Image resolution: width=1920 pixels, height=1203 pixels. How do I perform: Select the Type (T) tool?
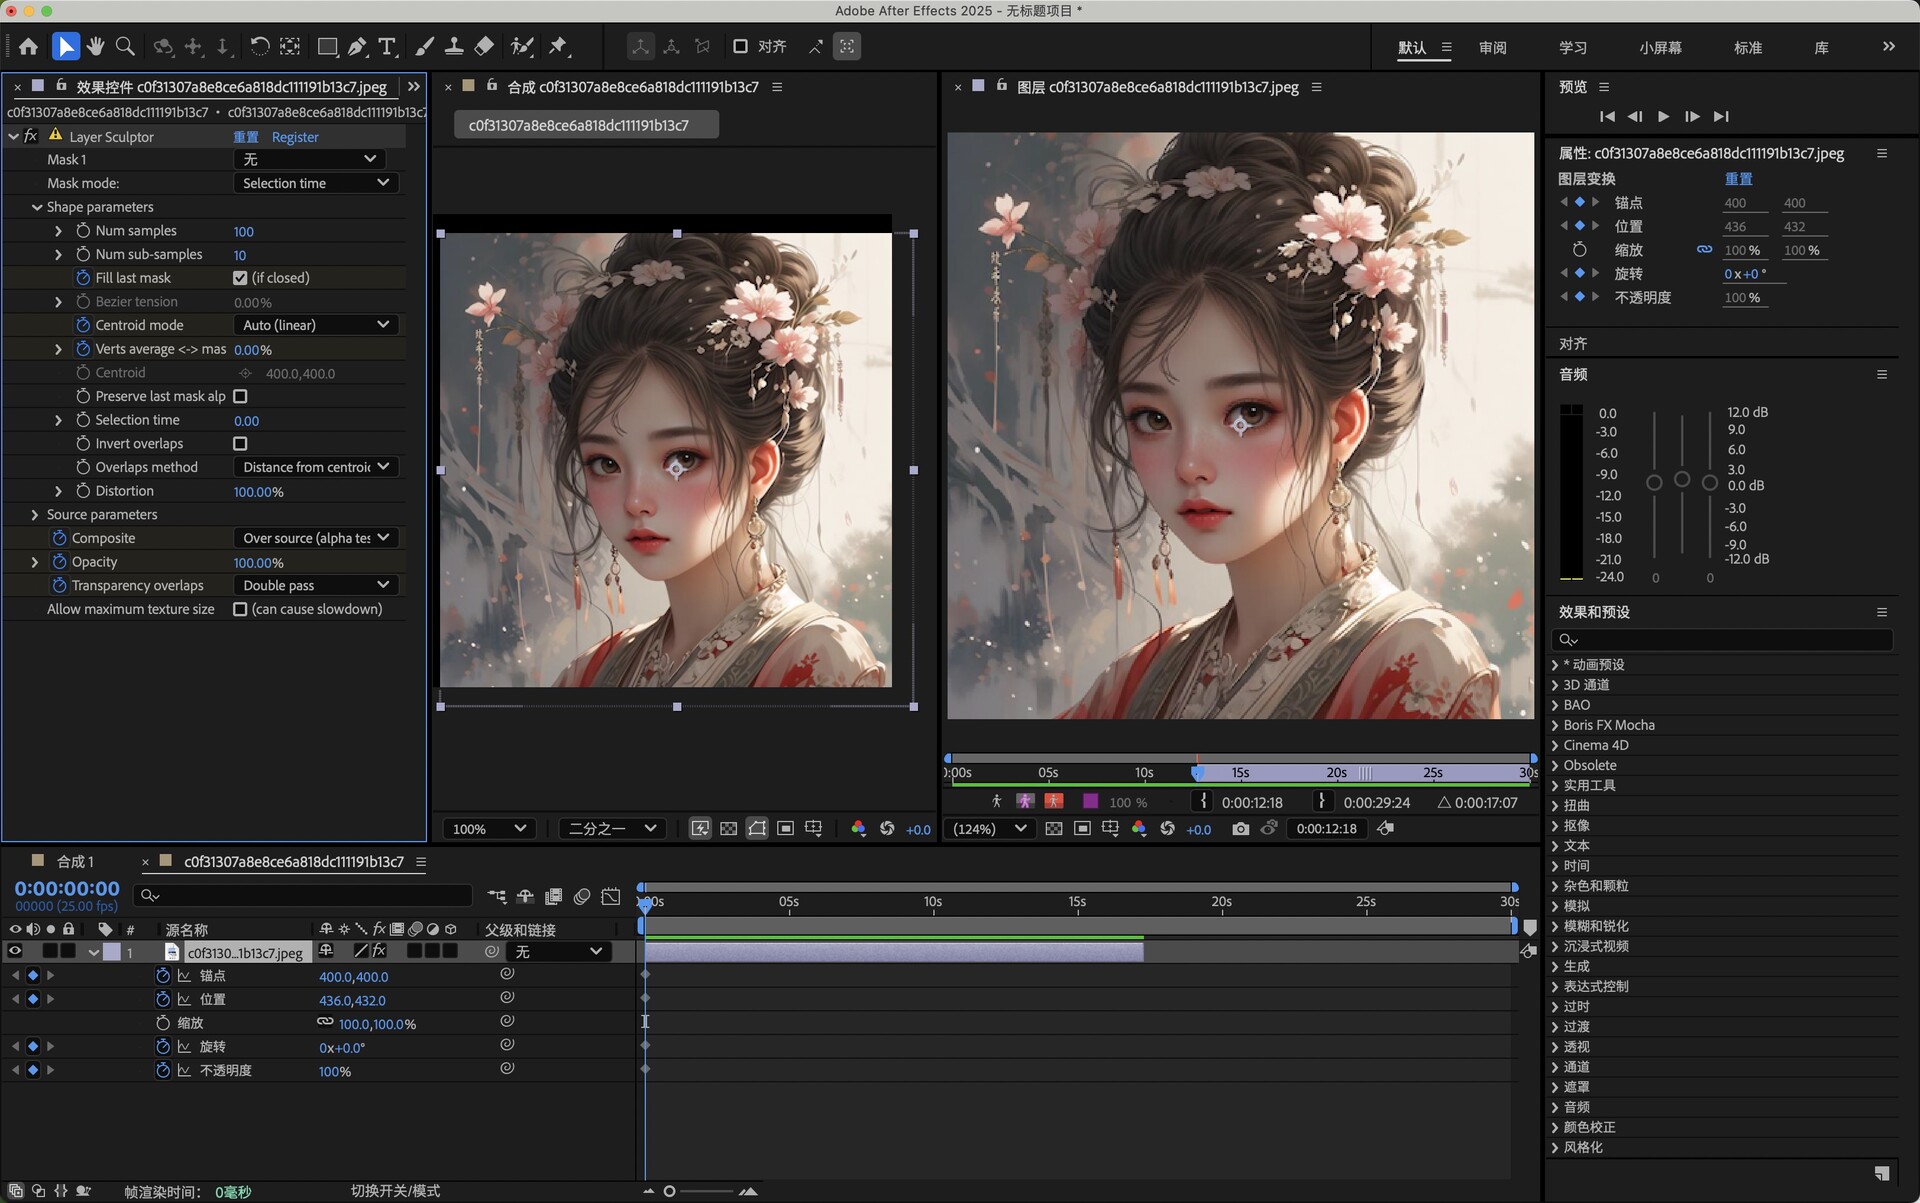point(387,46)
